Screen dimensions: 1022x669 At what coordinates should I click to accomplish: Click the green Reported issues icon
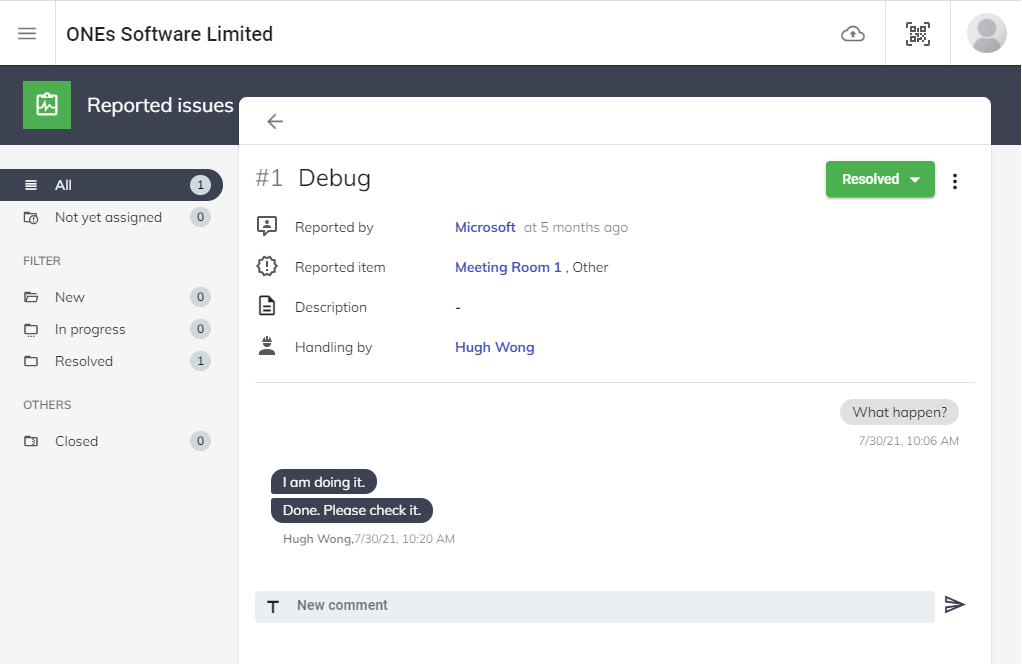(x=47, y=105)
